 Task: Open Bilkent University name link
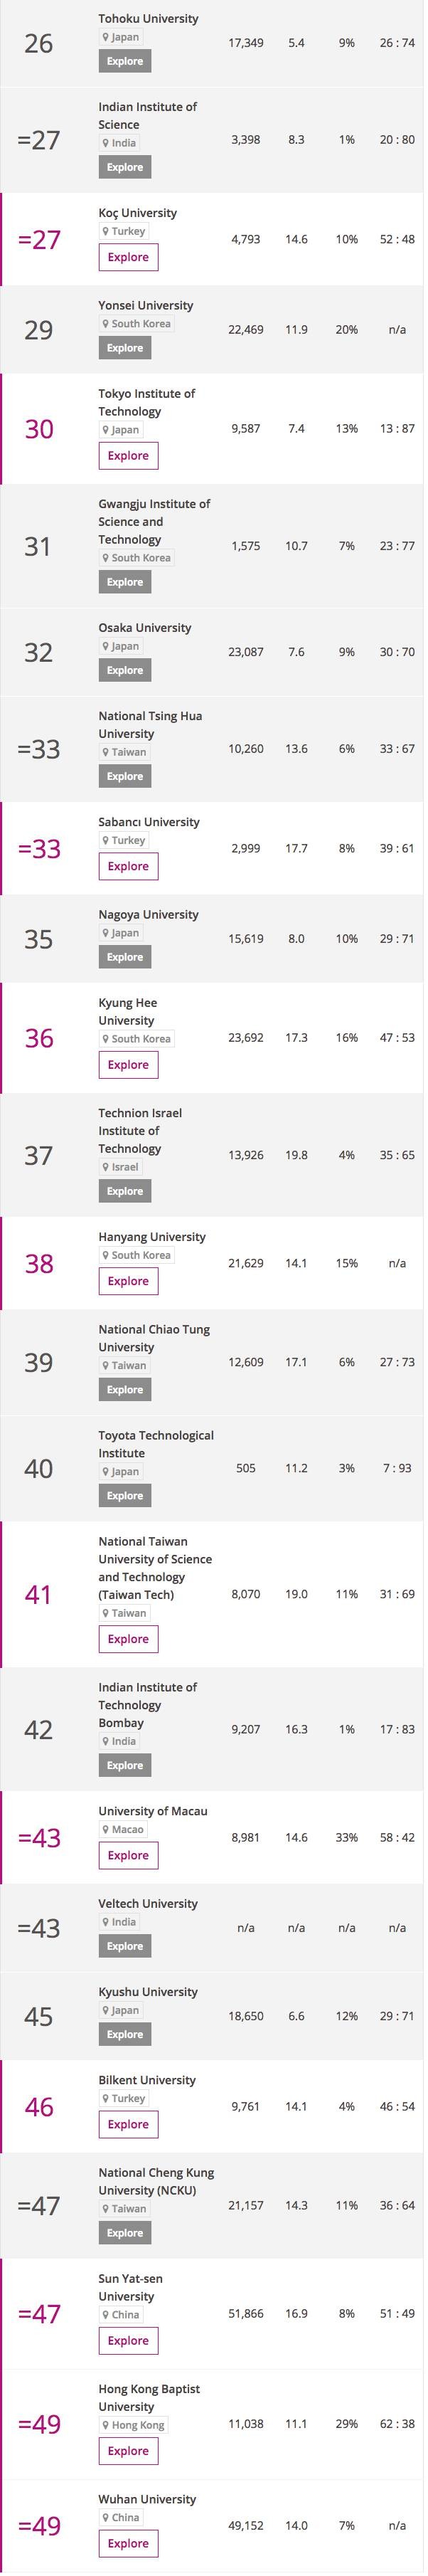147,2080
